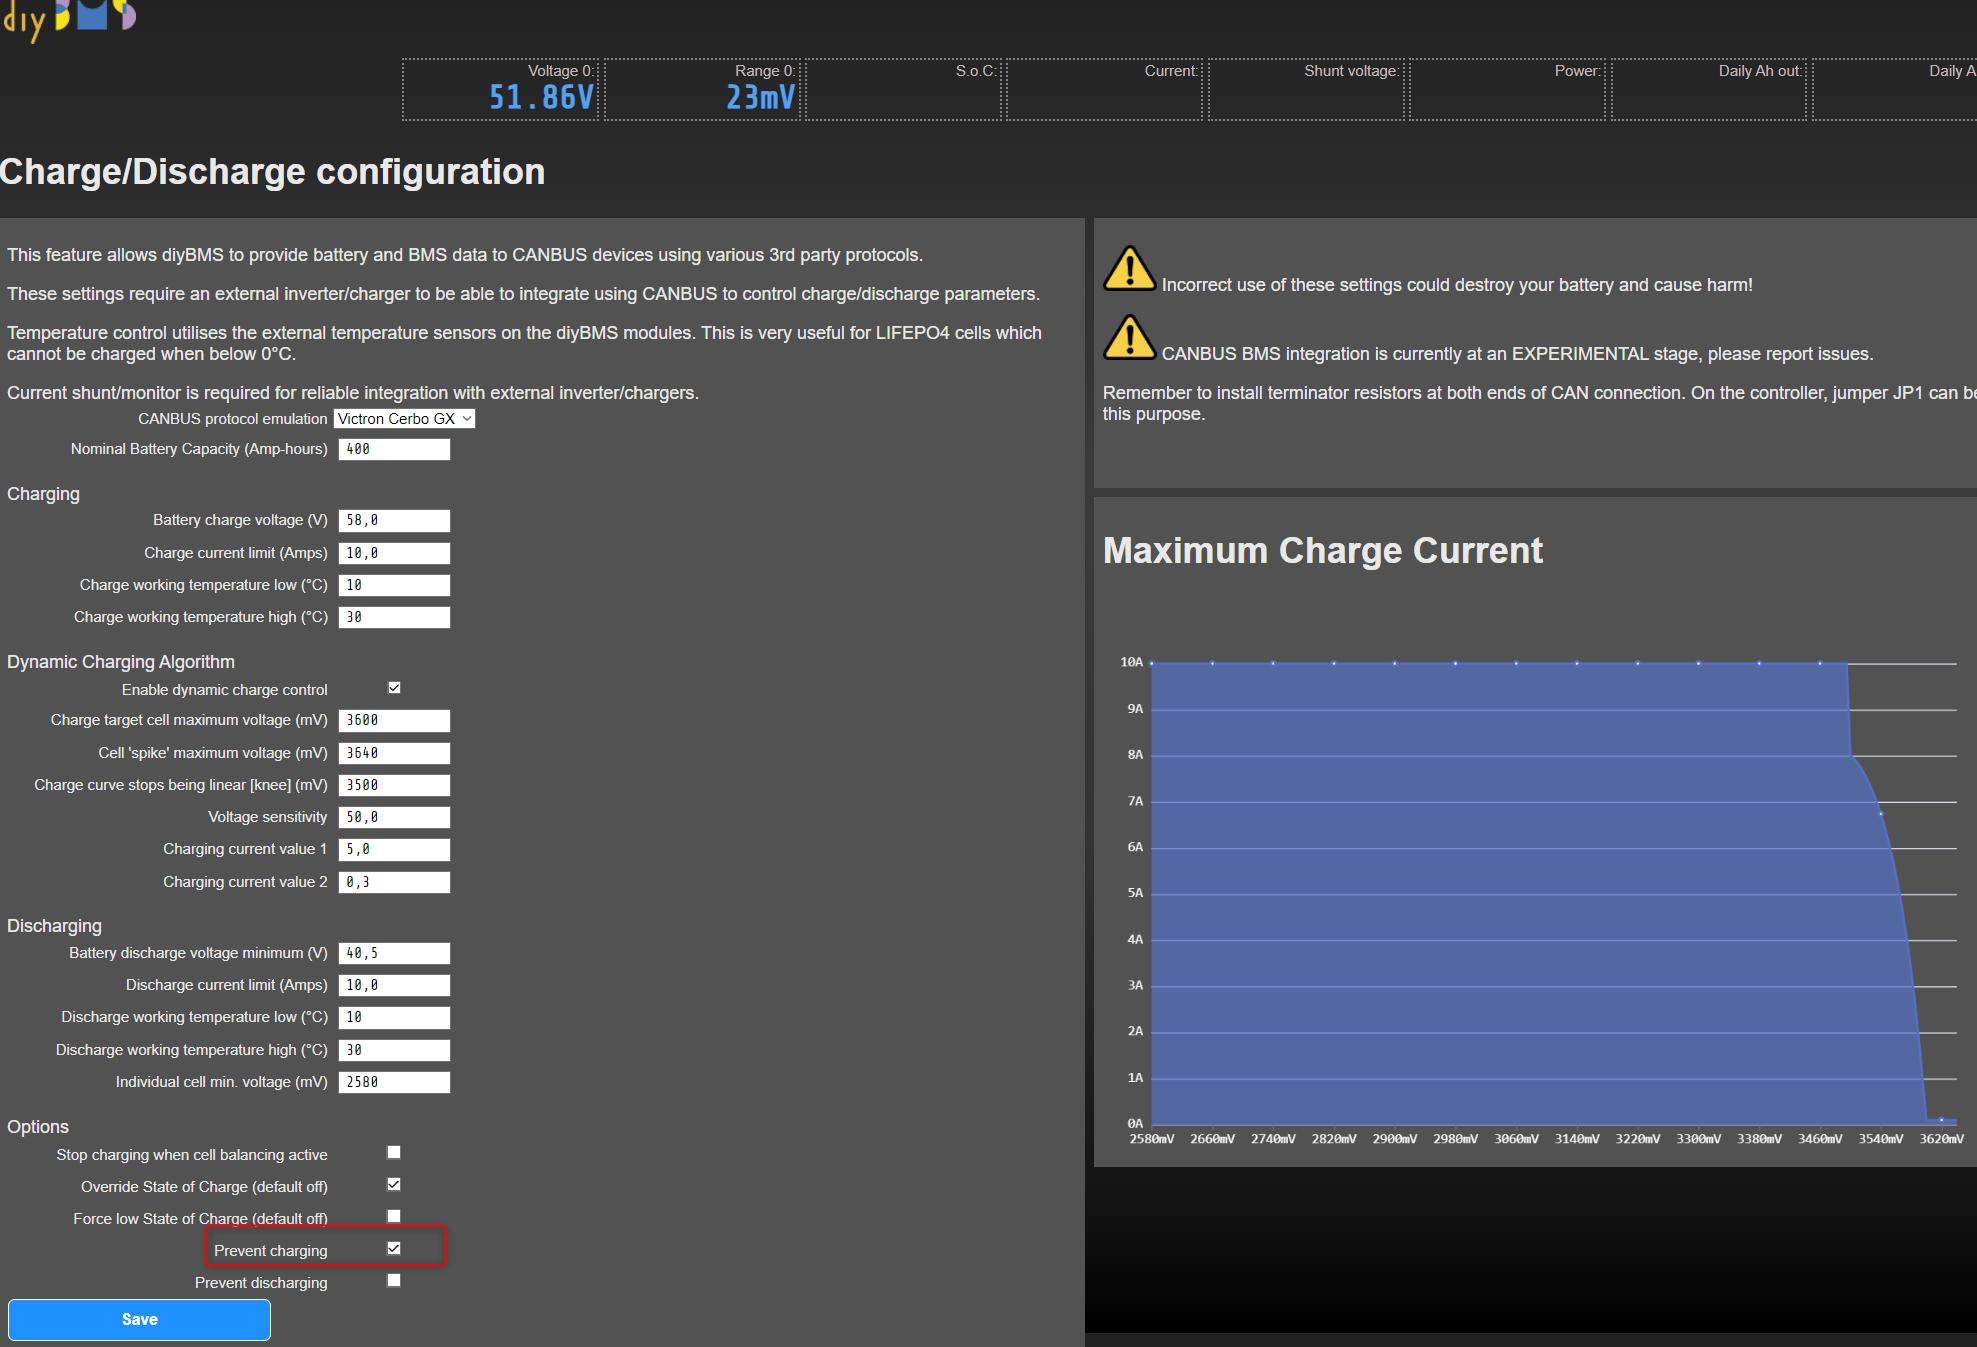This screenshot has width=1977, height=1347.
Task: Click Battery discharge voltage minimum field
Action: [x=394, y=953]
